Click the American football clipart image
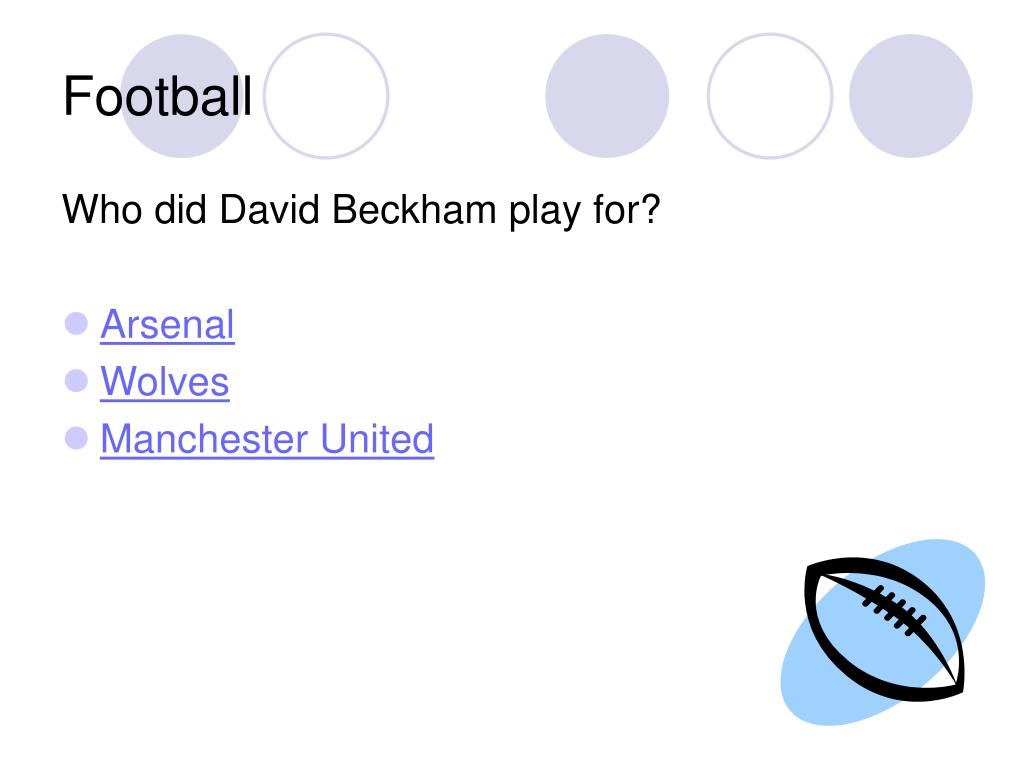 pos(883,632)
